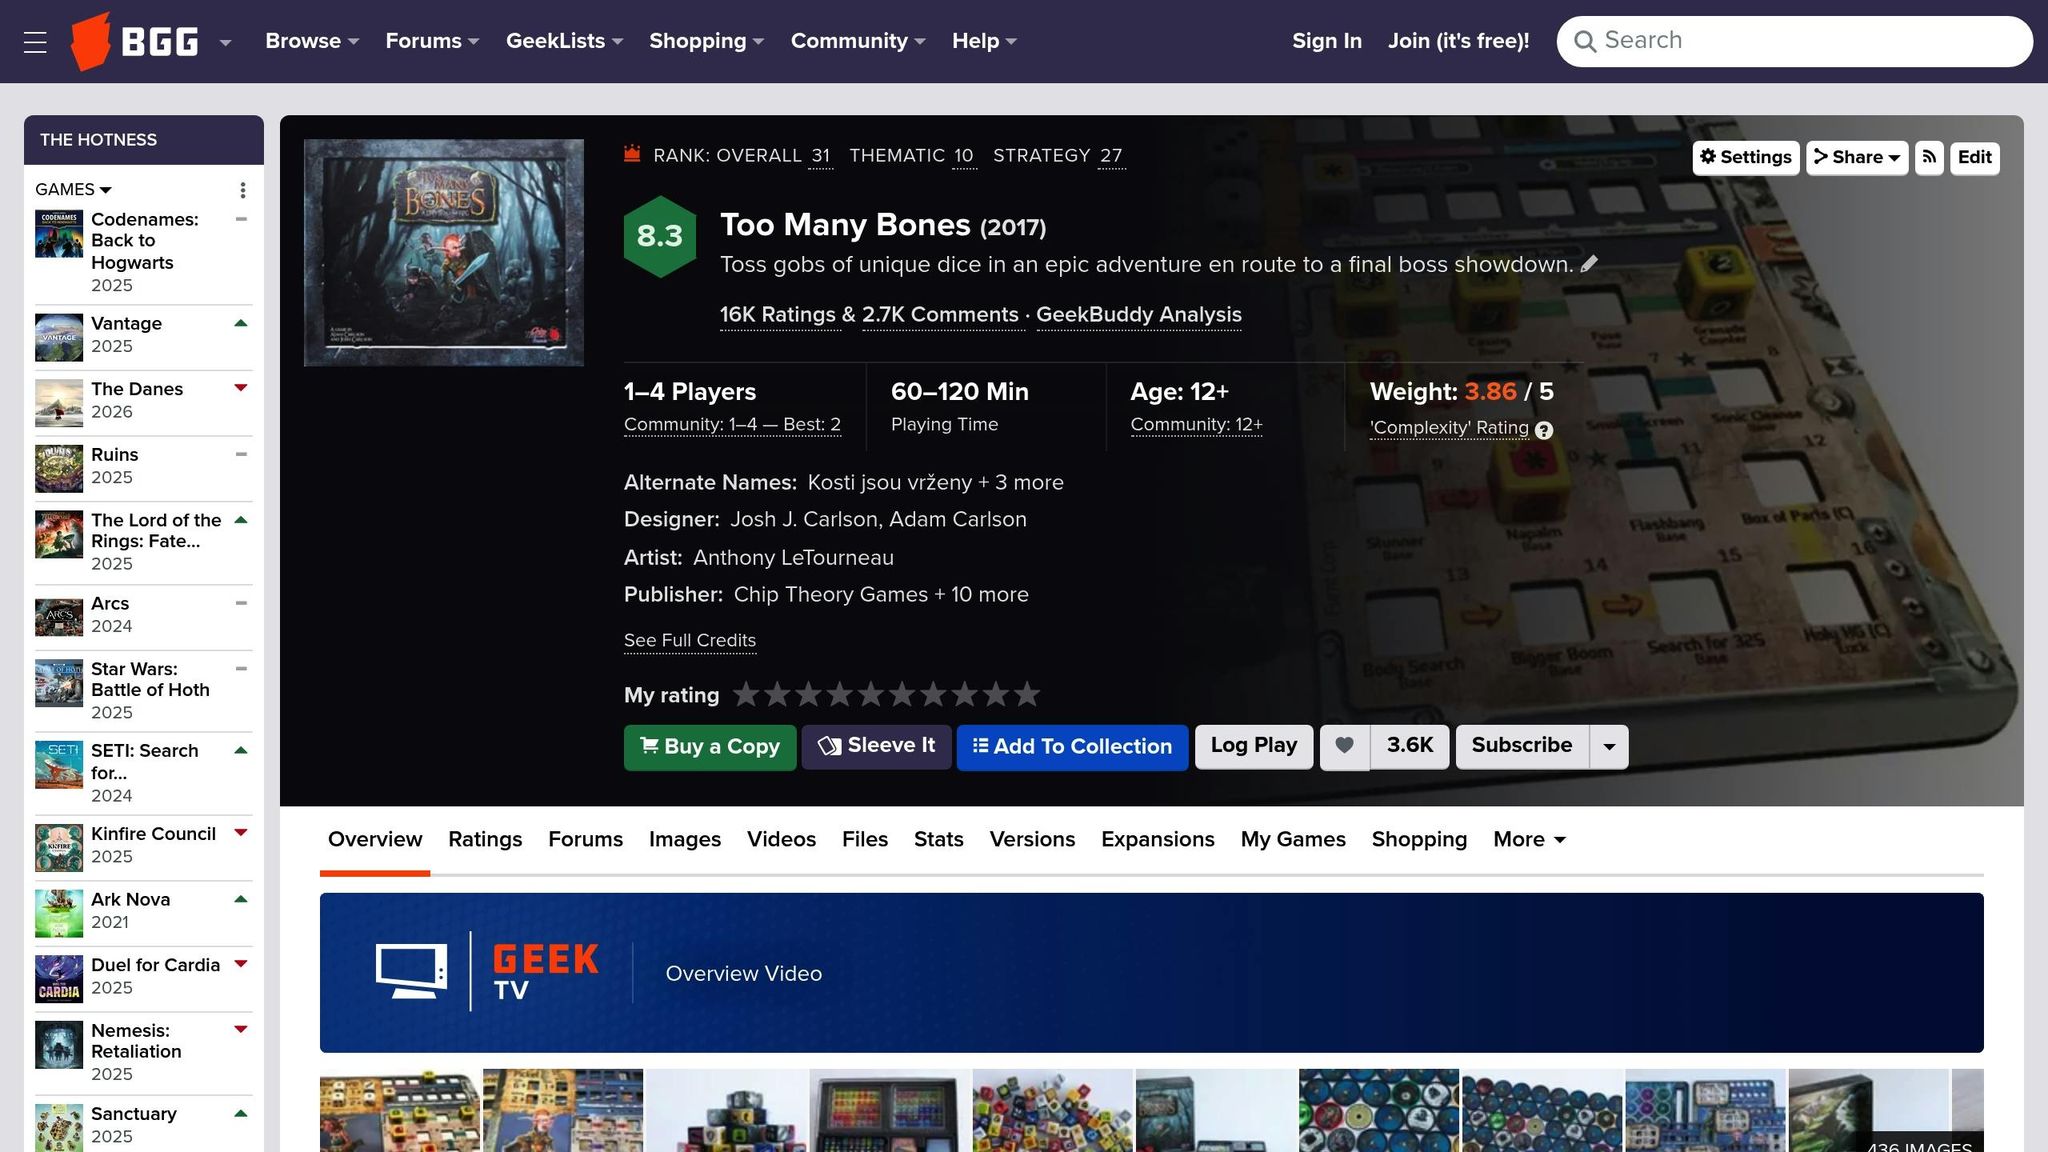The image size is (2048, 1152).
Task: Click the Subscribe button
Action: (x=1522, y=746)
